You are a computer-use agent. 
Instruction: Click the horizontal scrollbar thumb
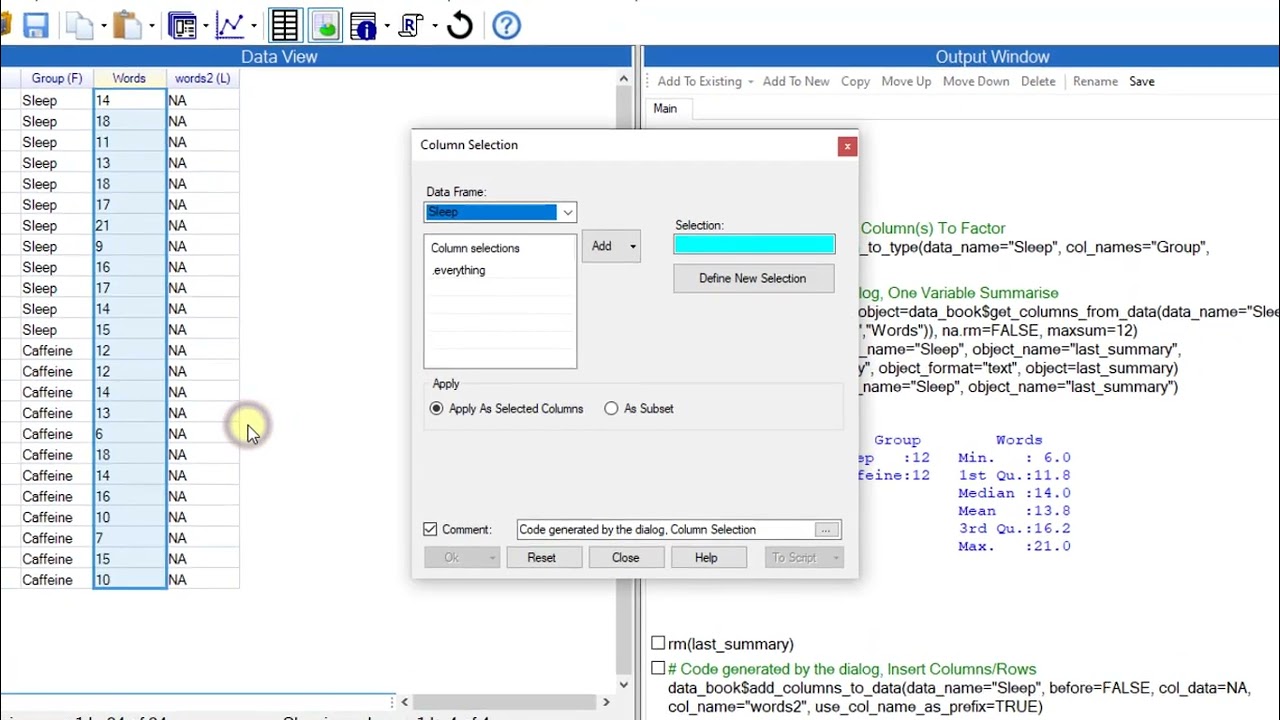point(504,702)
